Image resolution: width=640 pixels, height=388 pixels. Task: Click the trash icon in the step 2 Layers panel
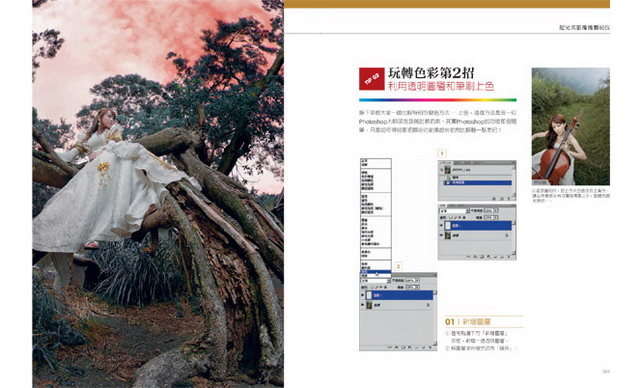tap(430, 347)
